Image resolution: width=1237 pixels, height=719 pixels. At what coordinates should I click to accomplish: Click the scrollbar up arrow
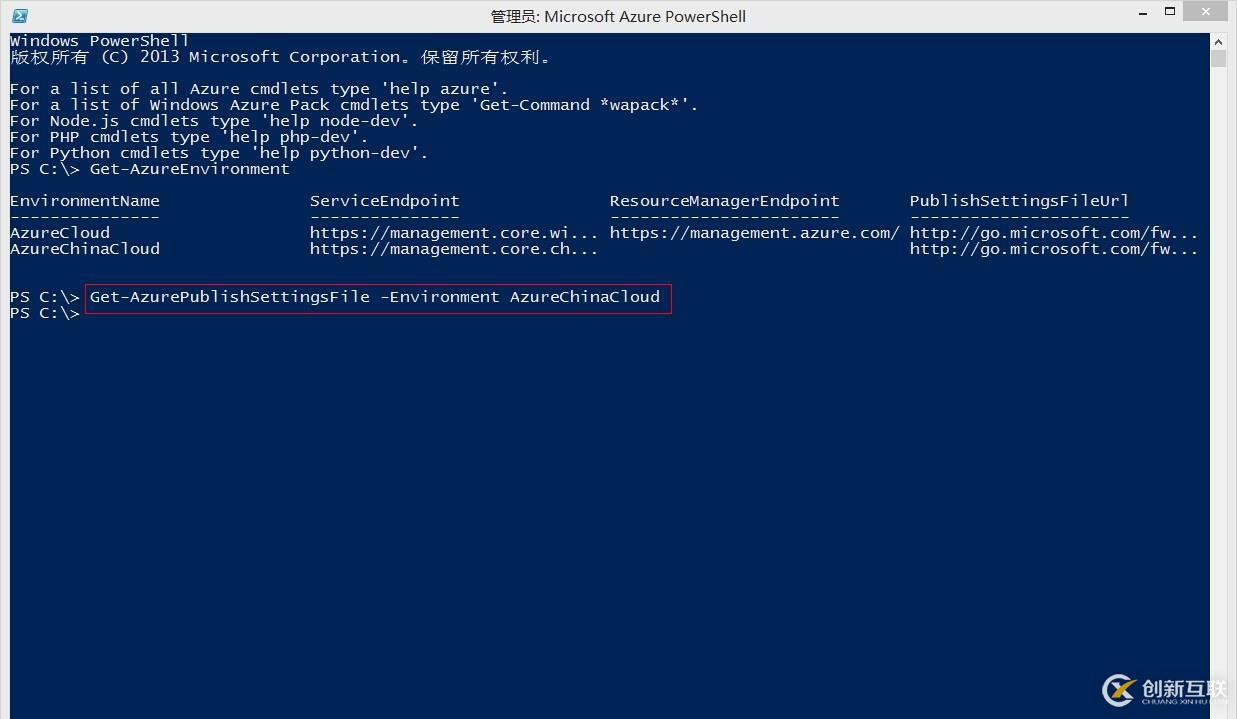[1218, 43]
